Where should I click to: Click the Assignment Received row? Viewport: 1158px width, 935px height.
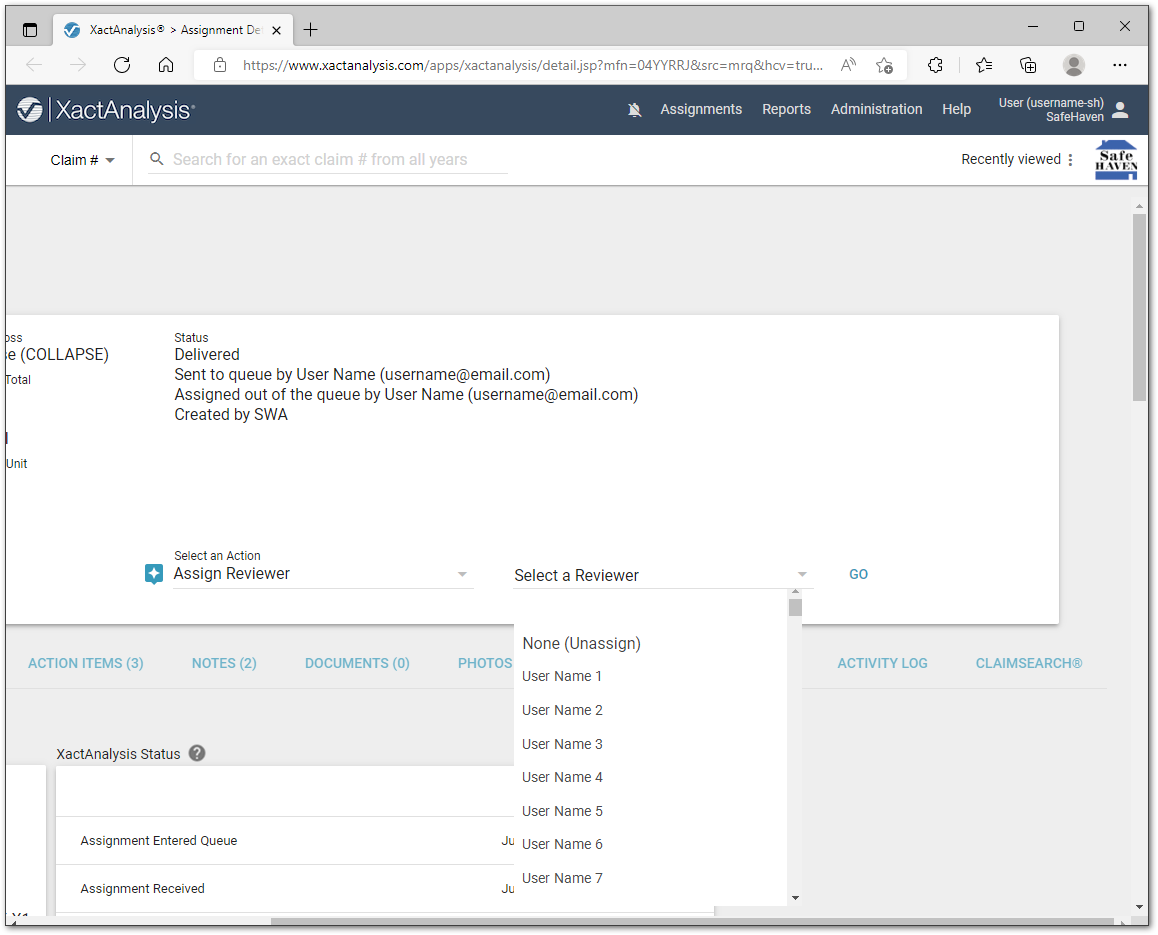click(285, 888)
